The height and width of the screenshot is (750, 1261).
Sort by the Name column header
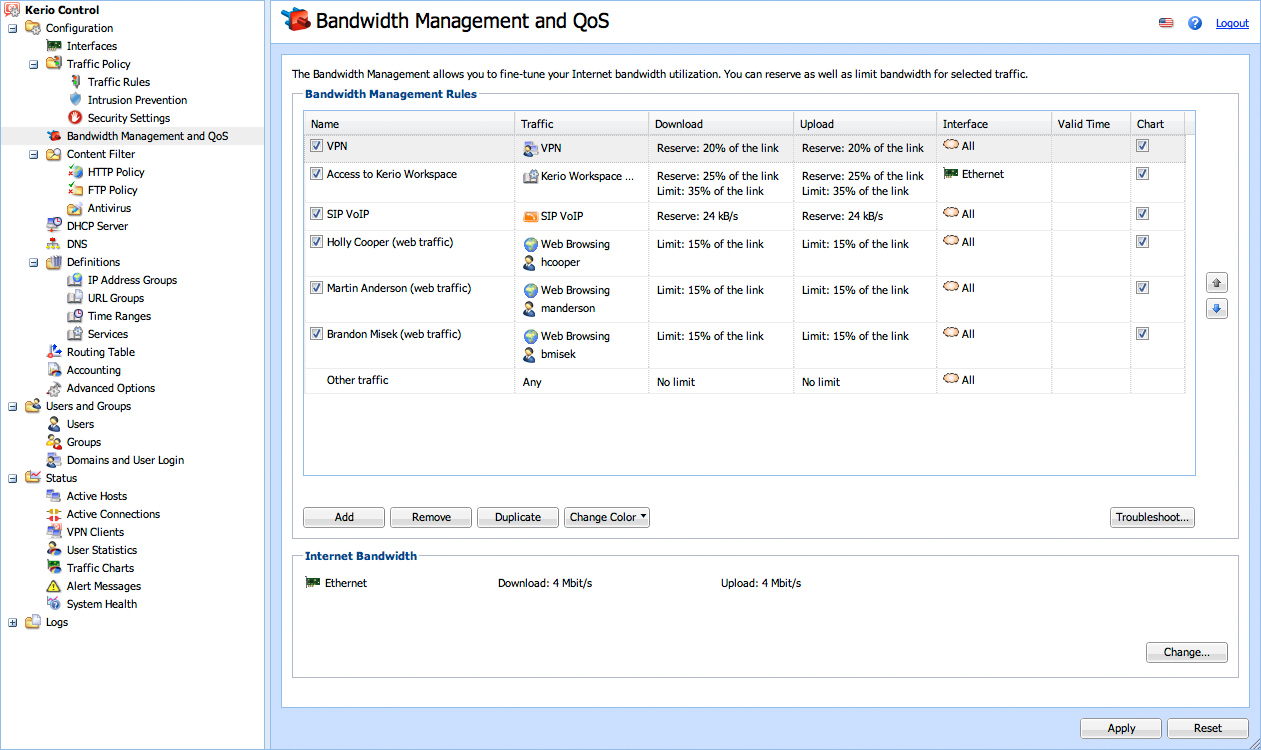point(409,124)
